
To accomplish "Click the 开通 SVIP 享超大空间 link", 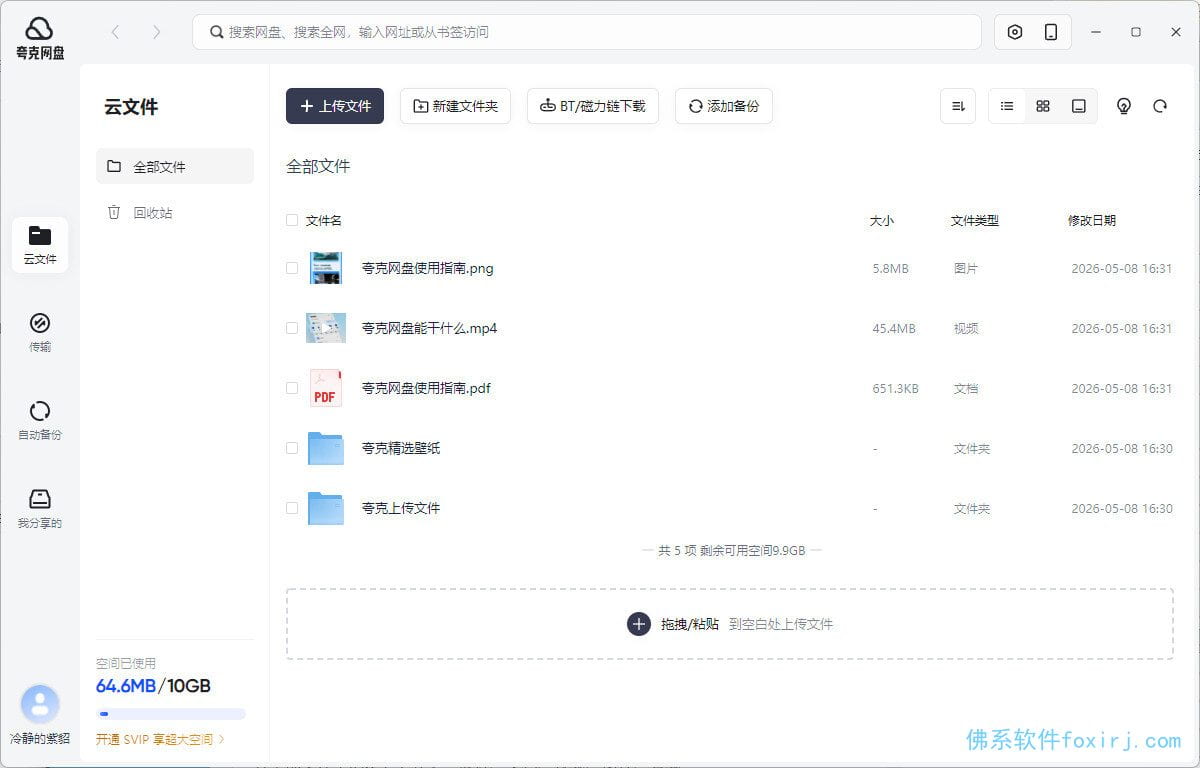I will coord(160,740).
